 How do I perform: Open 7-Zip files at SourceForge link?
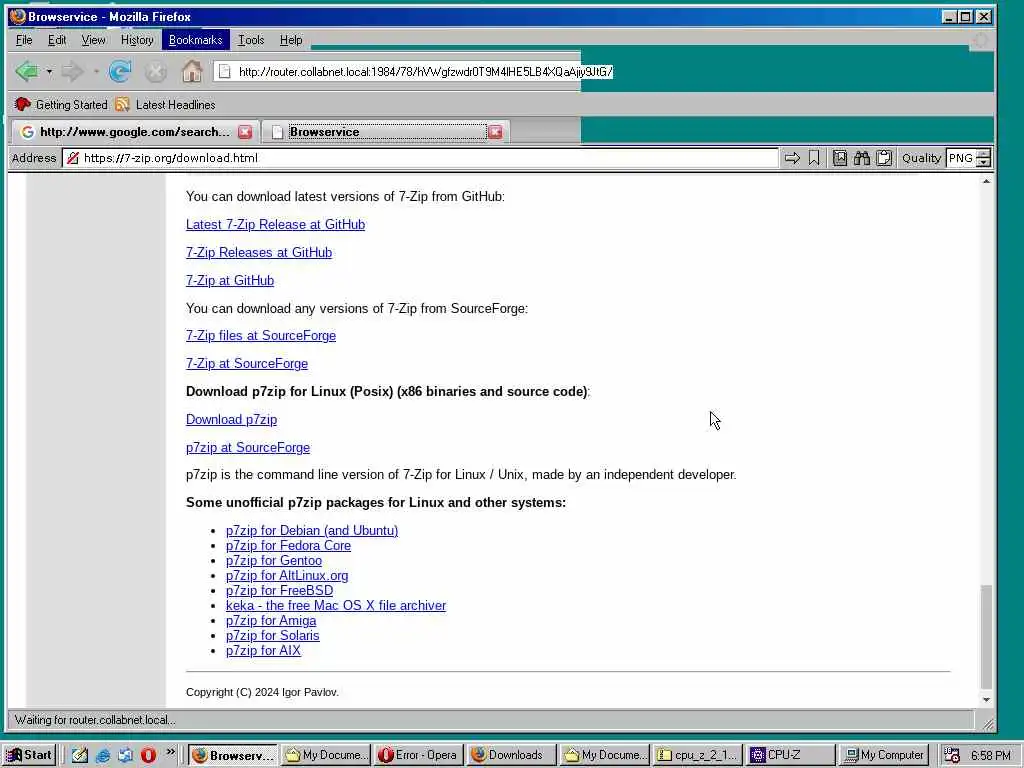click(261, 336)
